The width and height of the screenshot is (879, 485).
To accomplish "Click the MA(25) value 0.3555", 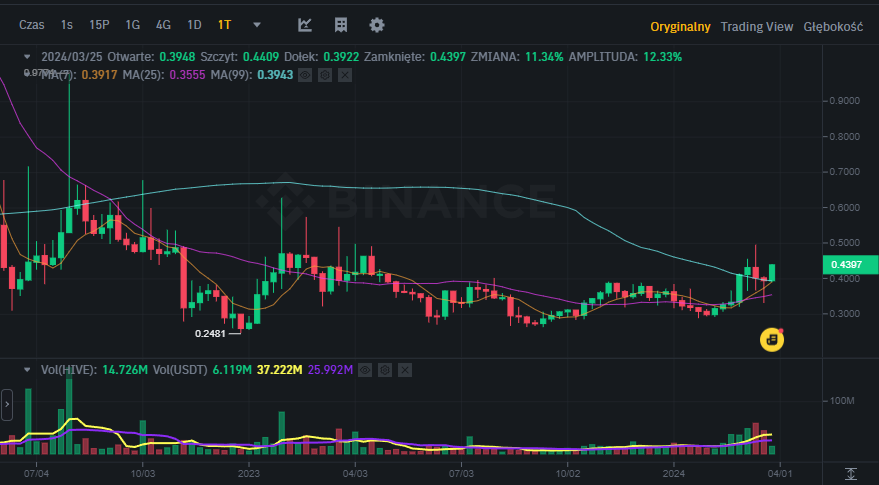I will [x=187, y=75].
